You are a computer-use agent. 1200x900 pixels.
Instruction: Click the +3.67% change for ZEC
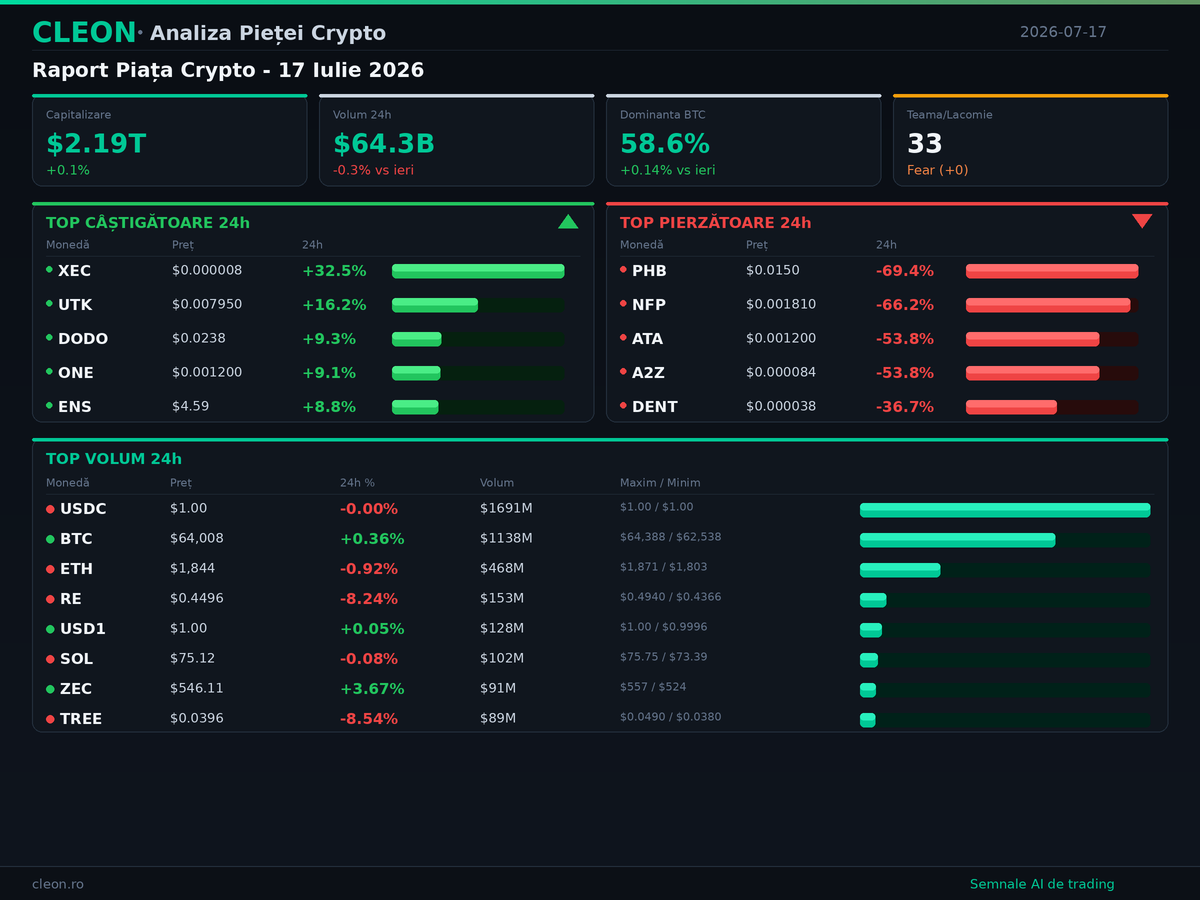(x=372, y=689)
